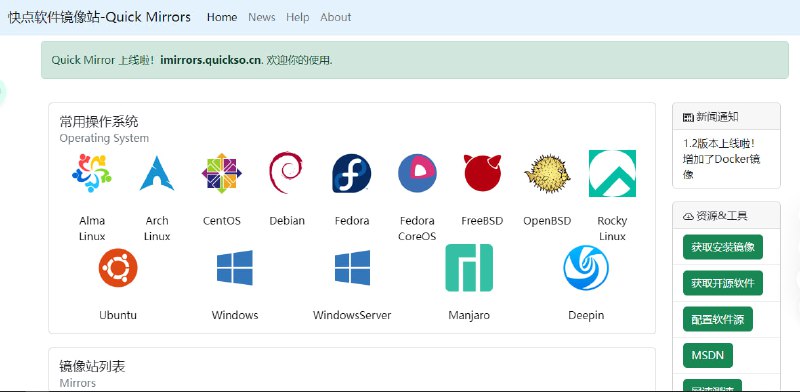The width and height of the screenshot is (800, 392).
Task: Open the MSDN green button
Action: [708, 355]
